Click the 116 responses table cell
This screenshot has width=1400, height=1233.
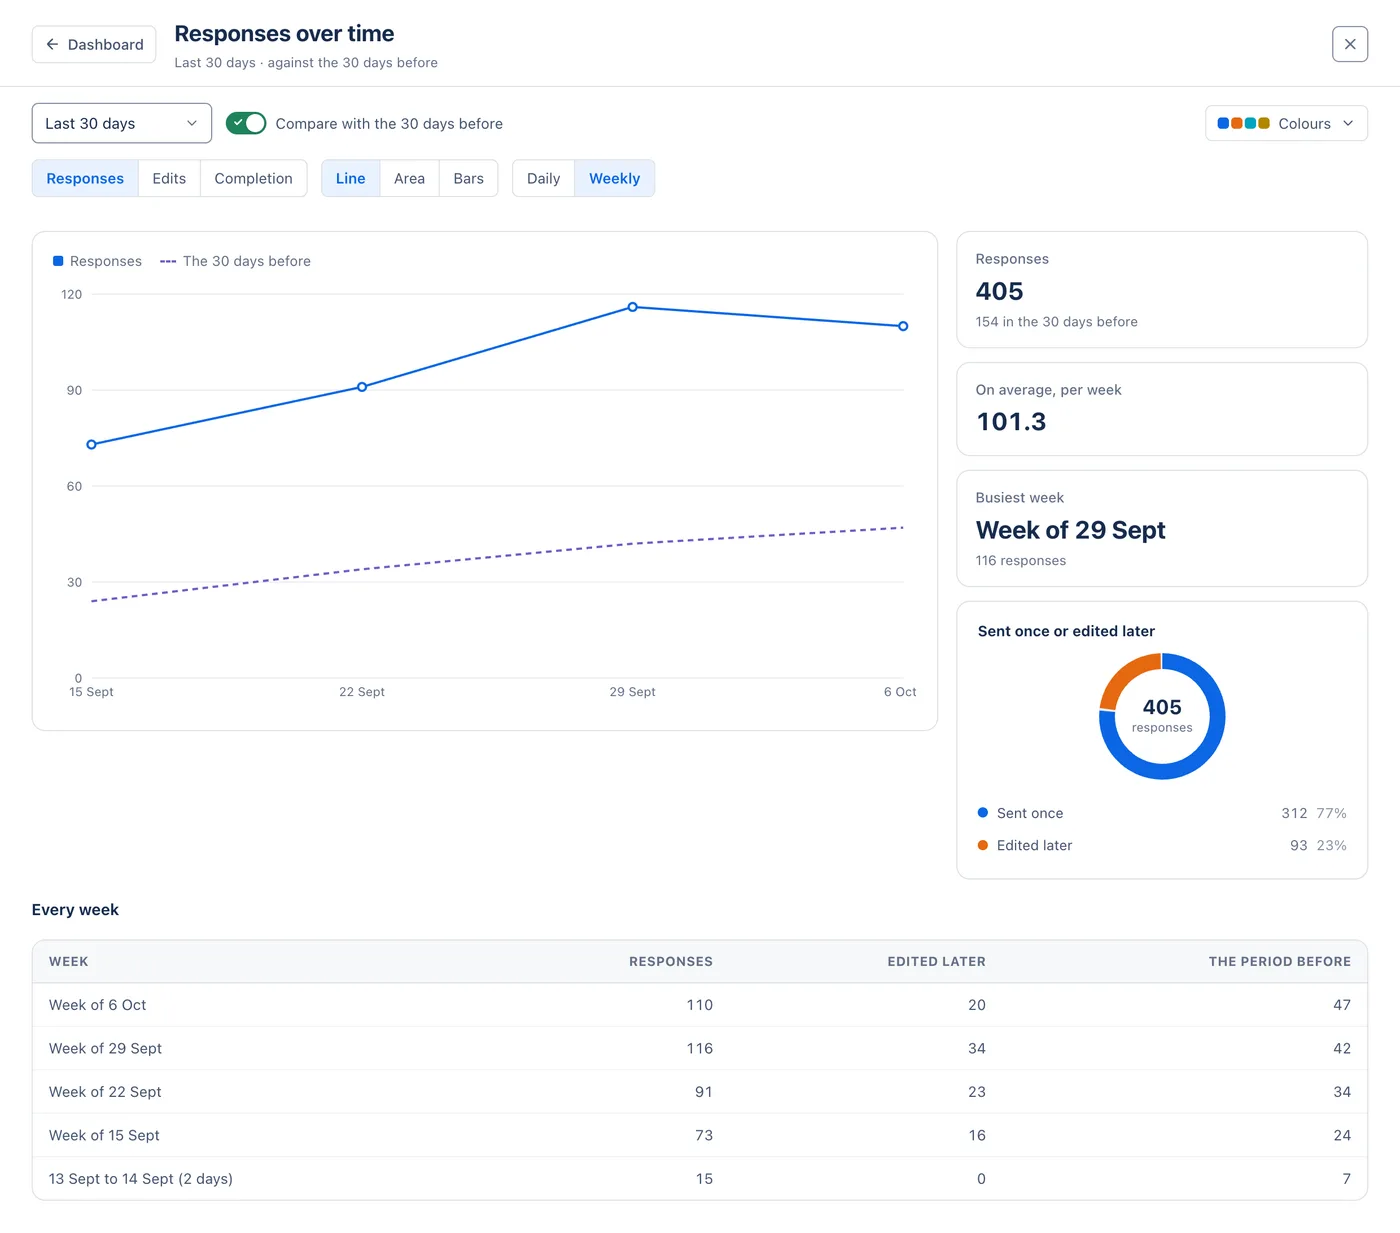(699, 1048)
